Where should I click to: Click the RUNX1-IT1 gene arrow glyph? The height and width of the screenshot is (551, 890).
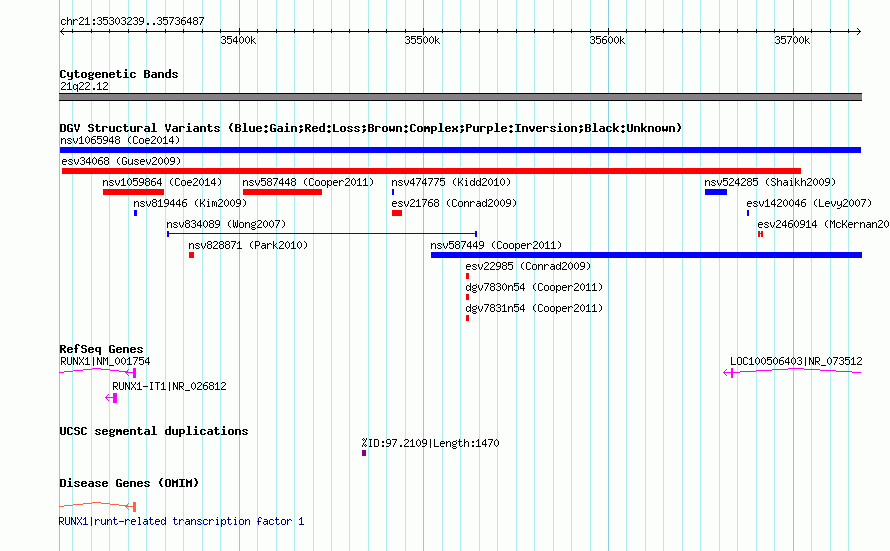click(111, 398)
